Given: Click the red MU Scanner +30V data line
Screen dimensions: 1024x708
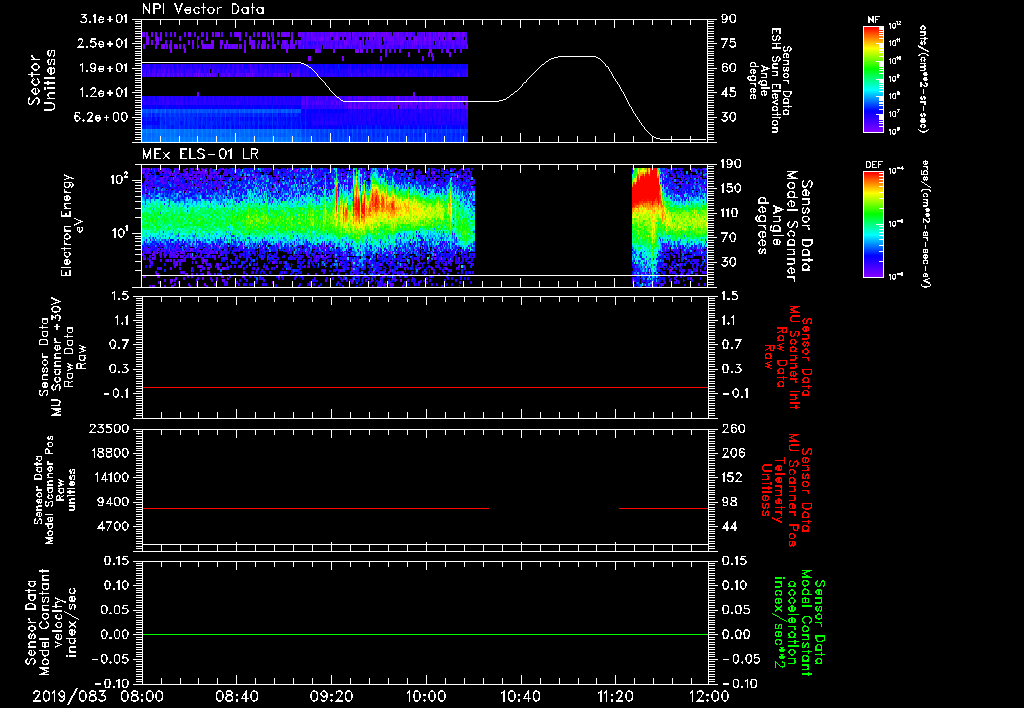Looking at the screenshot, I should click(x=425, y=387).
